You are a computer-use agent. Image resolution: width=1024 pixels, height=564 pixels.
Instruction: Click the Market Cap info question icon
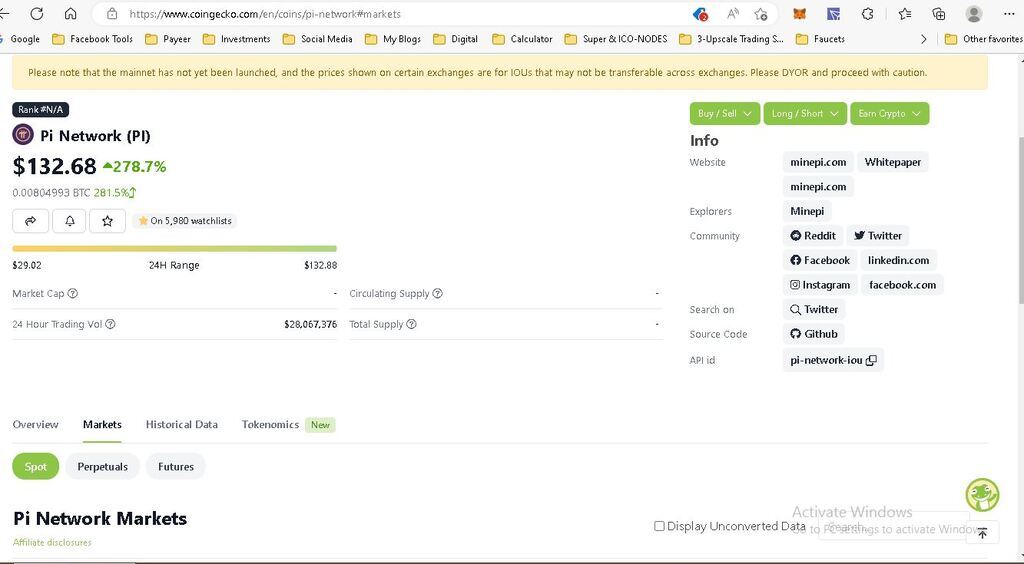[x=73, y=294]
